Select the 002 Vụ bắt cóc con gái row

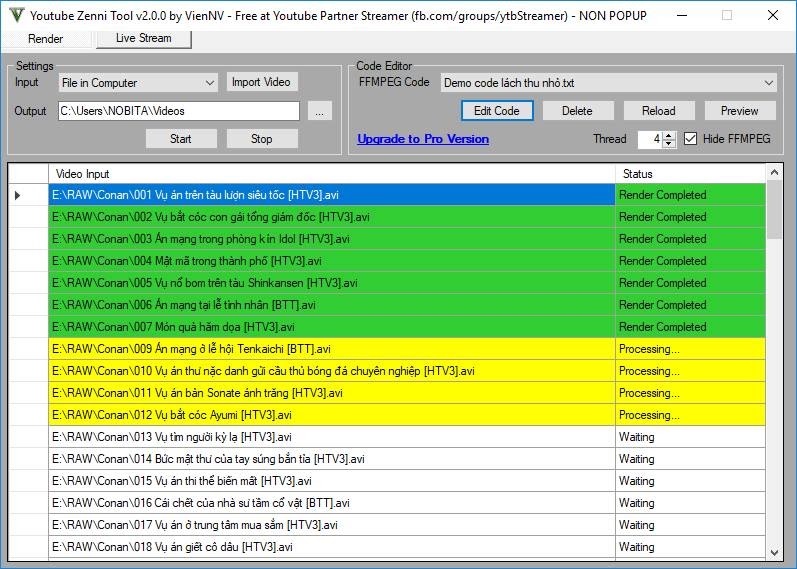tap(332, 217)
